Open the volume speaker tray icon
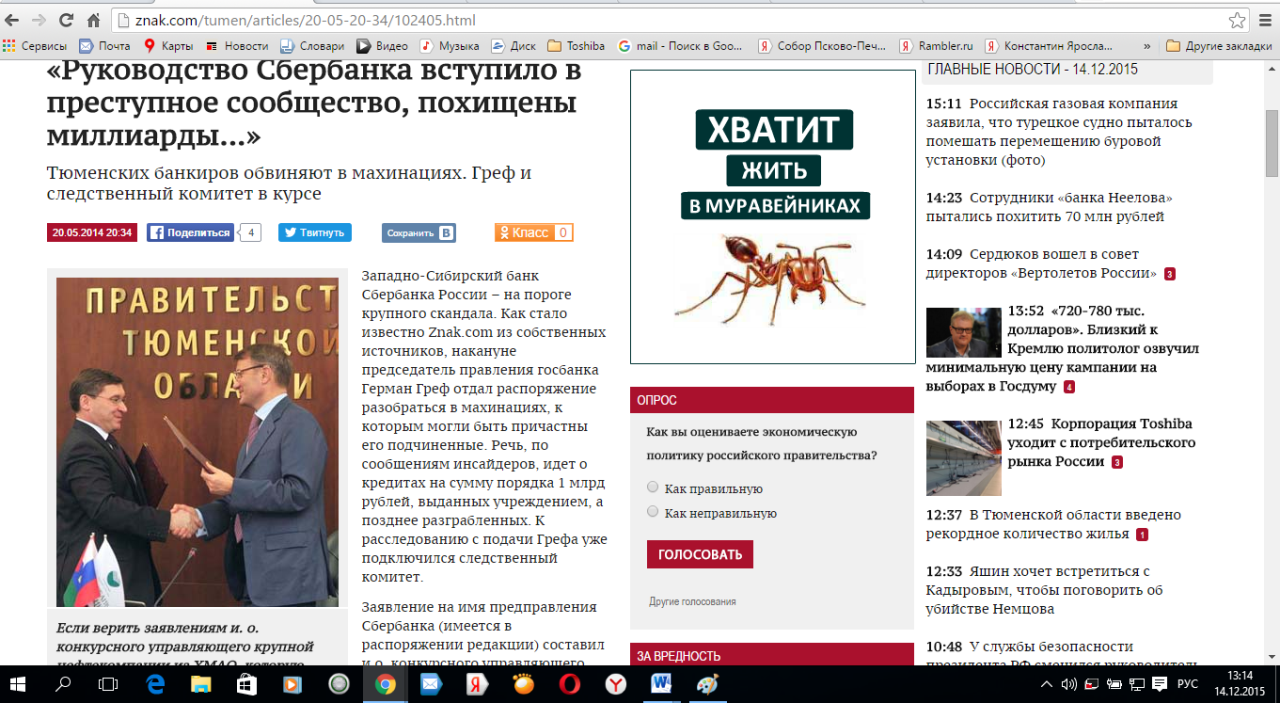This screenshot has height=703, width=1280. point(1068,685)
